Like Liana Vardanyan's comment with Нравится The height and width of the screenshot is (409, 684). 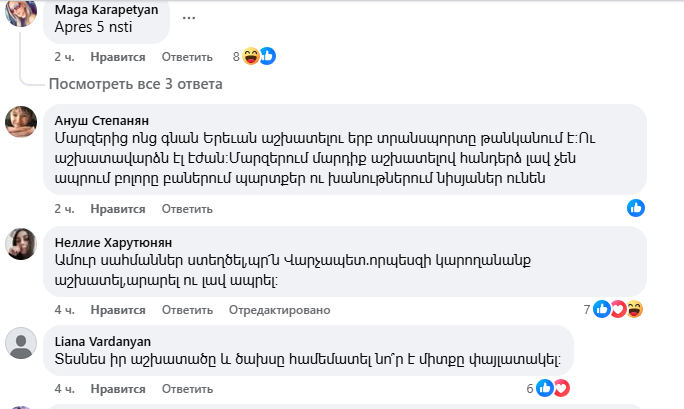(x=118, y=388)
